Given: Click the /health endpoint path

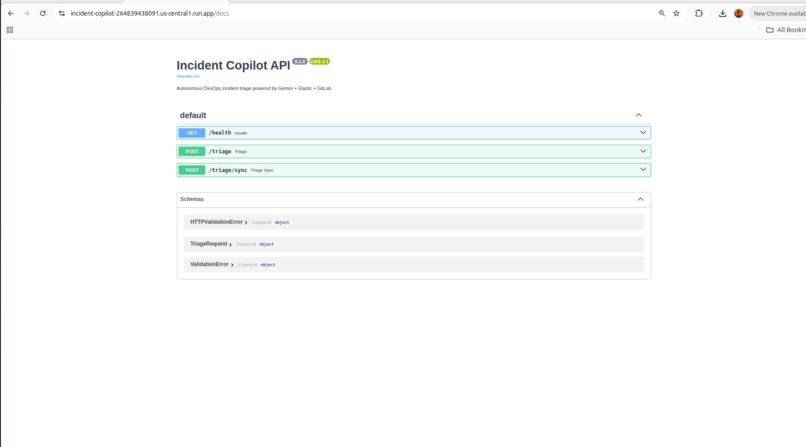Looking at the screenshot, I should click(220, 133).
